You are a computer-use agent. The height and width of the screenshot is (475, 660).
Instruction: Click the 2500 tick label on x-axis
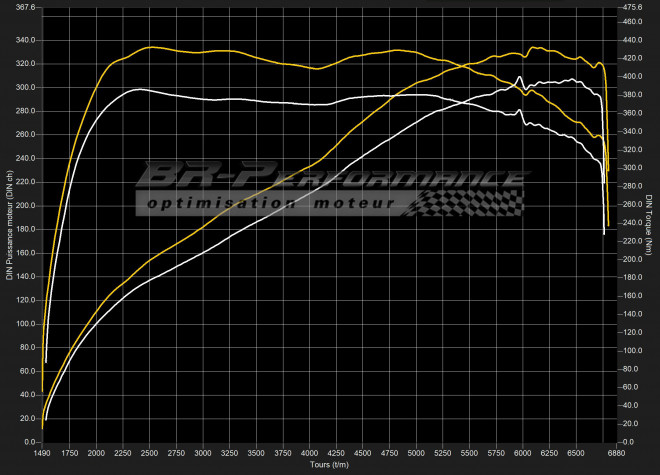coord(150,453)
